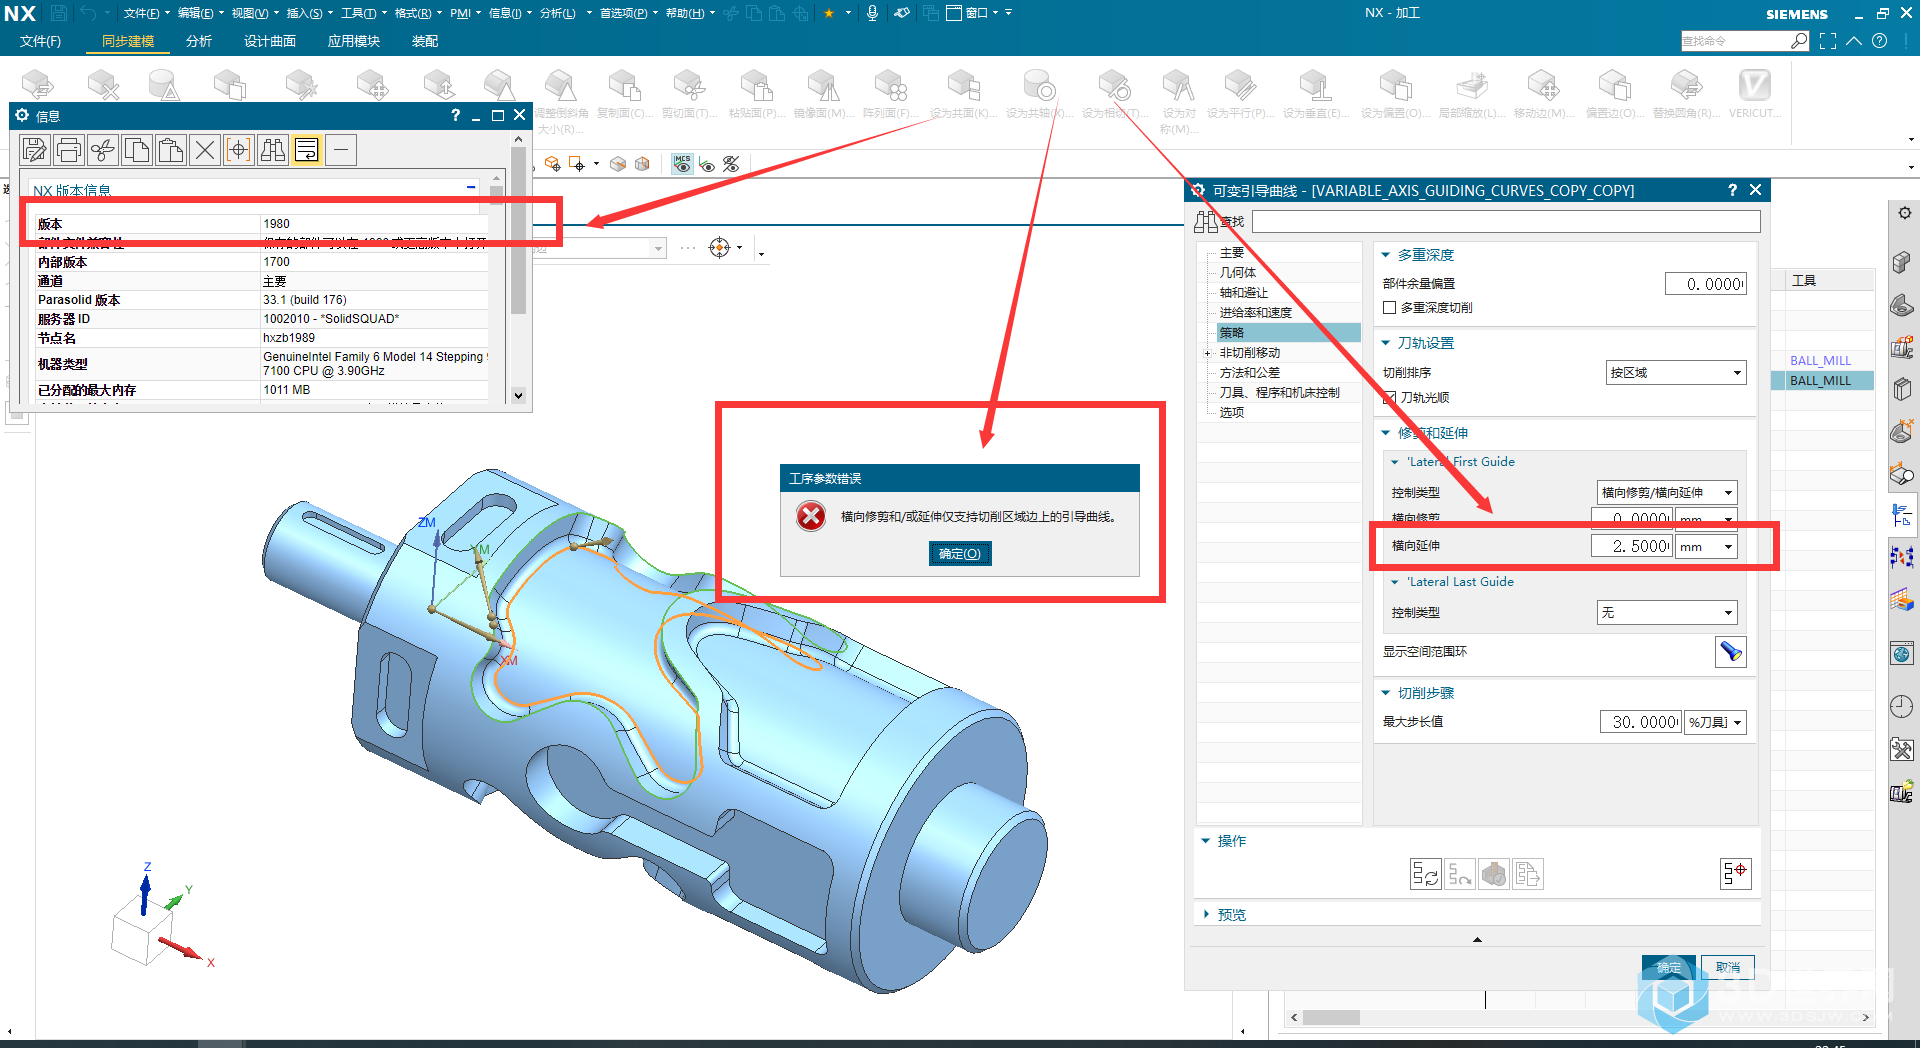The height and width of the screenshot is (1048, 1920).
Task: Click the clock history icon in the right sidebar
Action: [x=1902, y=706]
